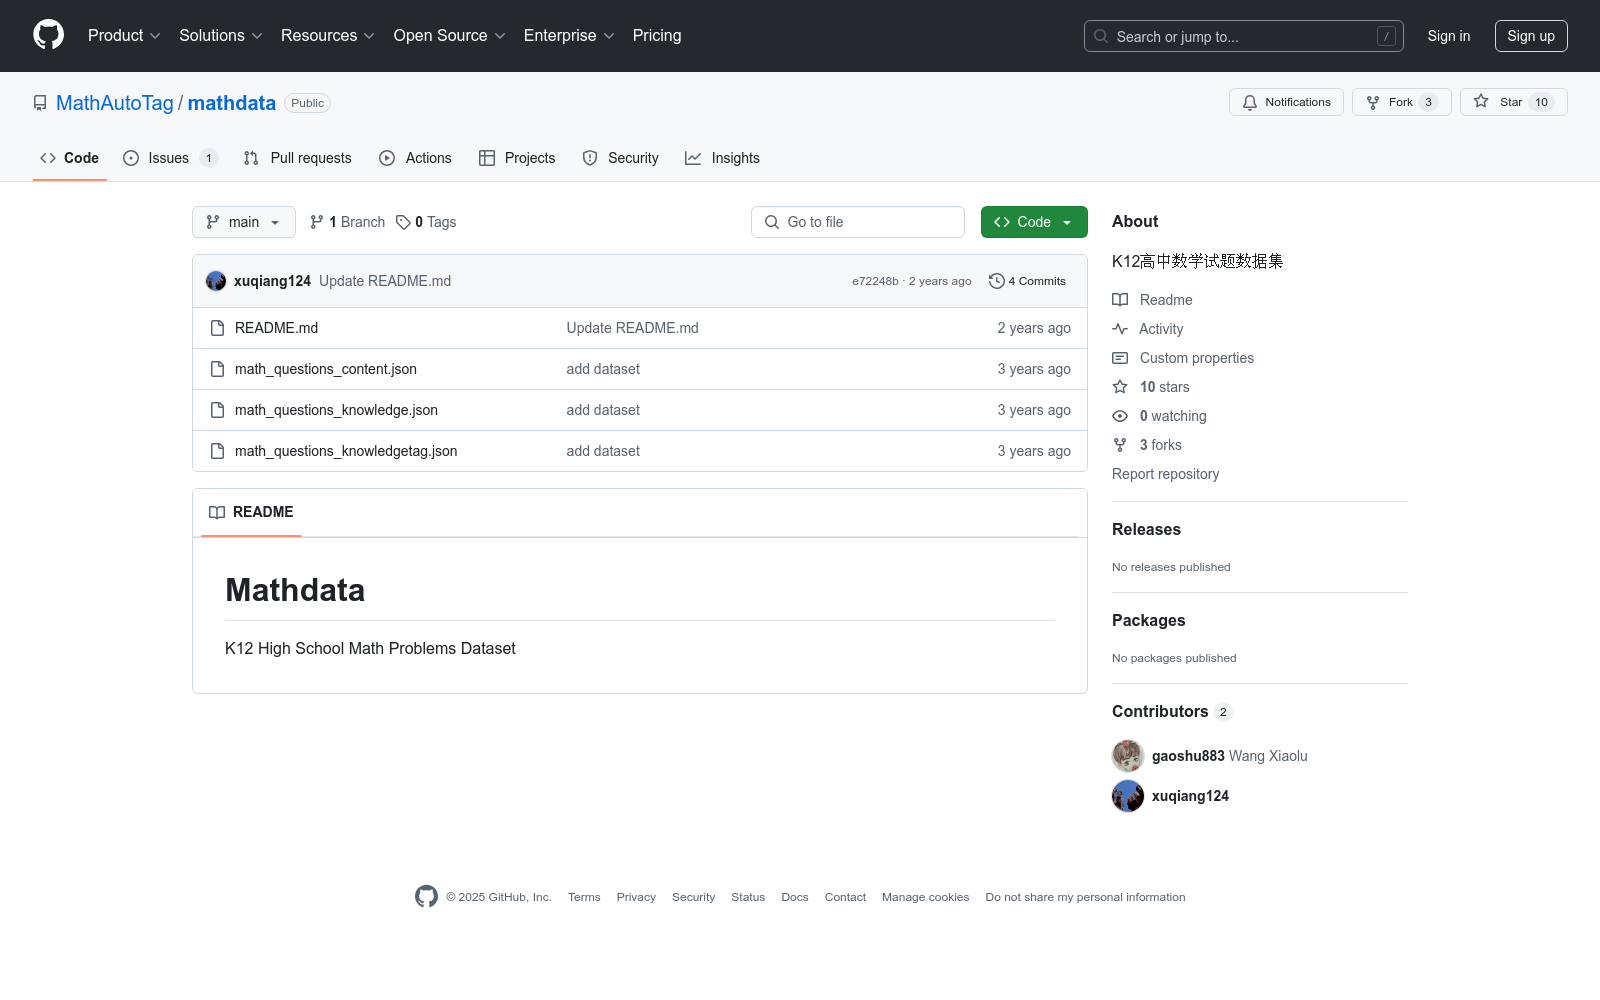Image resolution: width=1600 pixels, height=1000 pixels.
Task: Click the Sign up button
Action: [x=1531, y=36]
